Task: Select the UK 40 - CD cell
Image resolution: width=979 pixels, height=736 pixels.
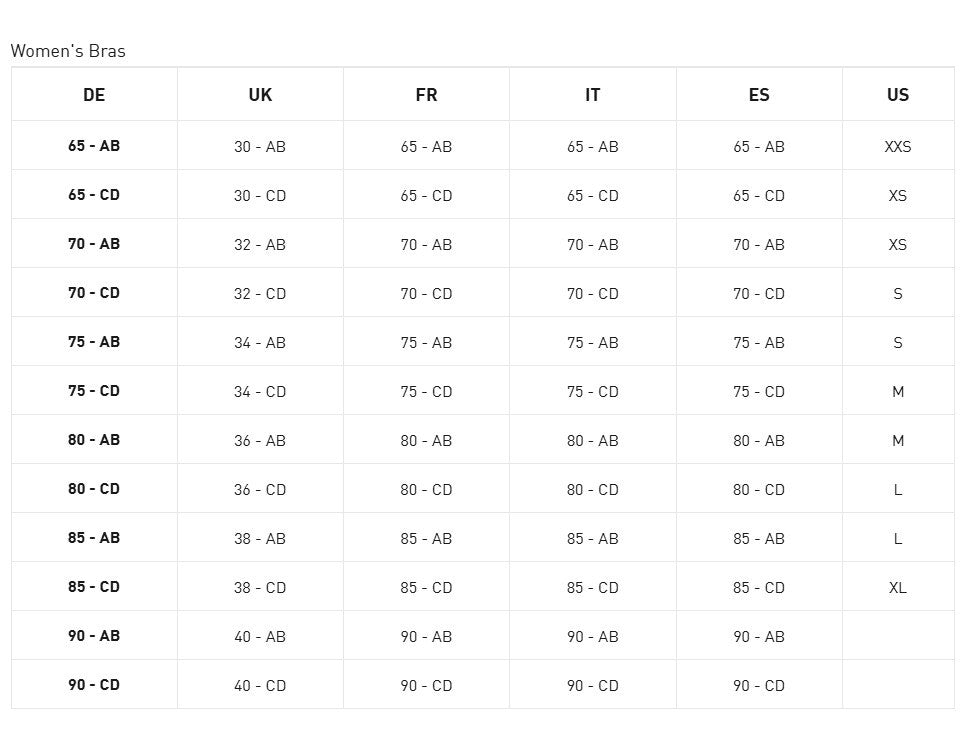Action: coord(260,686)
